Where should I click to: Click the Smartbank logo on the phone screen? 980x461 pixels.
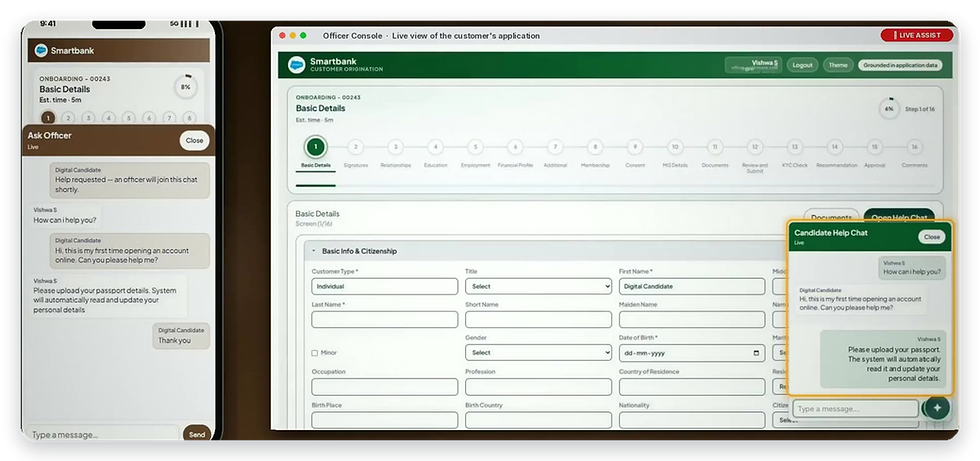point(41,51)
